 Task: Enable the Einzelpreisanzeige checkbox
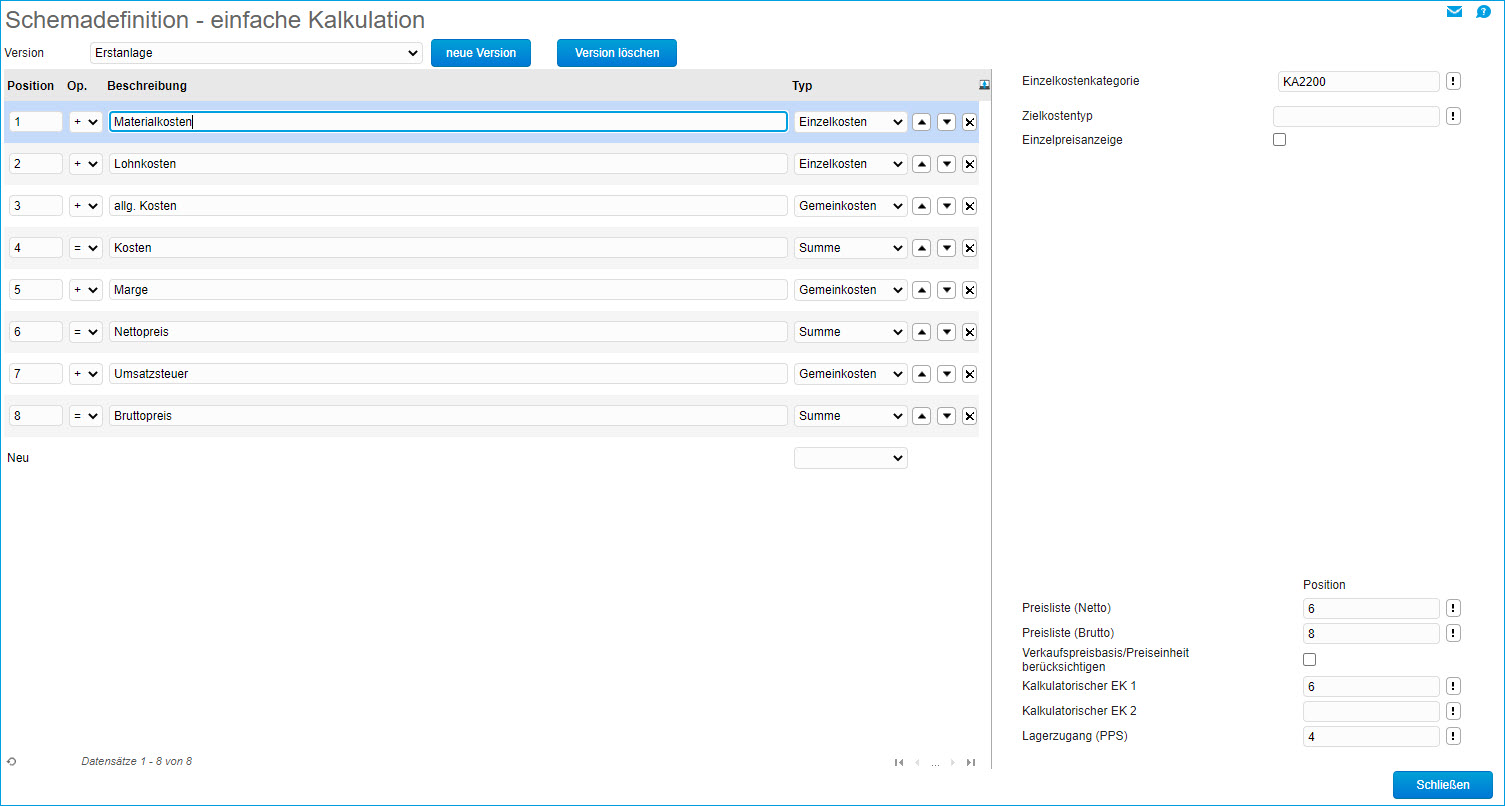tap(1279, 140)
